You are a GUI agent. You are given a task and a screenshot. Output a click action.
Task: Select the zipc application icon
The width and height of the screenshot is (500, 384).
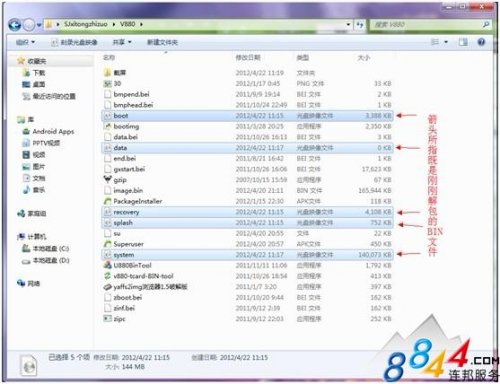pyautogui.click(x=107, y=319)
